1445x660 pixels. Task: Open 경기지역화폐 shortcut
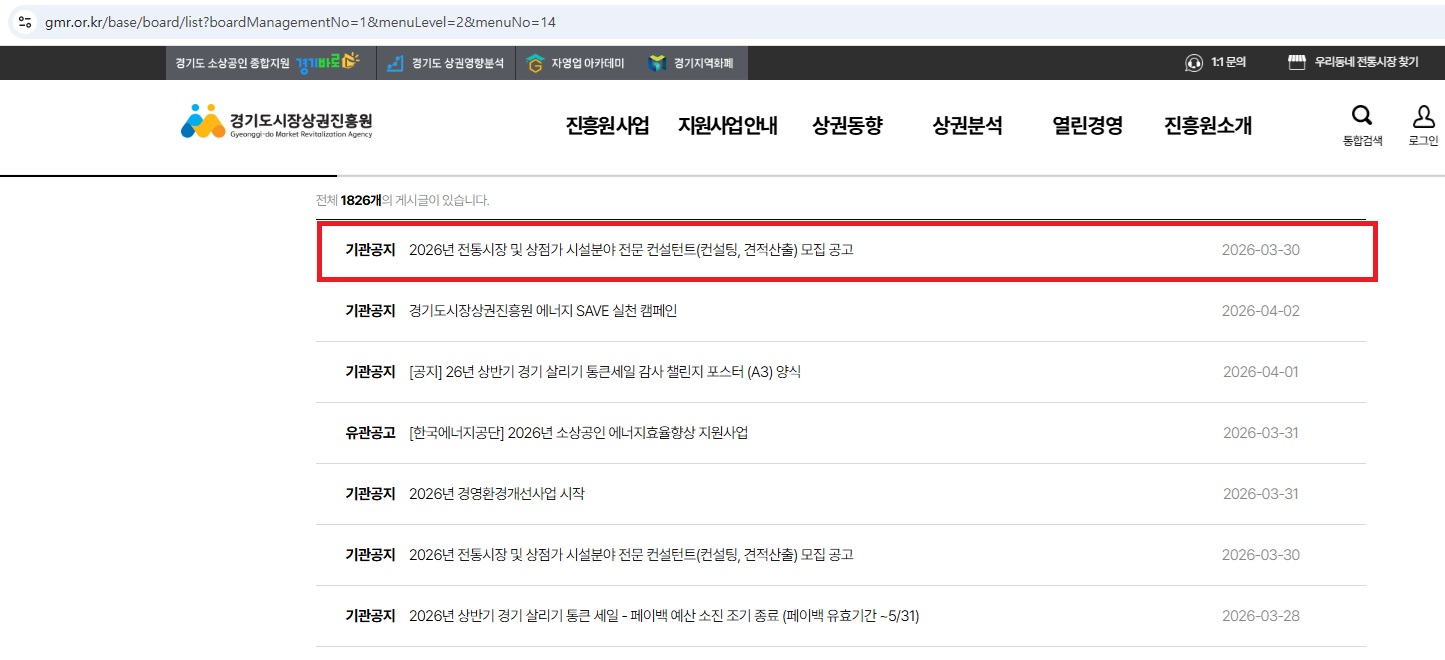coord(692,63)
